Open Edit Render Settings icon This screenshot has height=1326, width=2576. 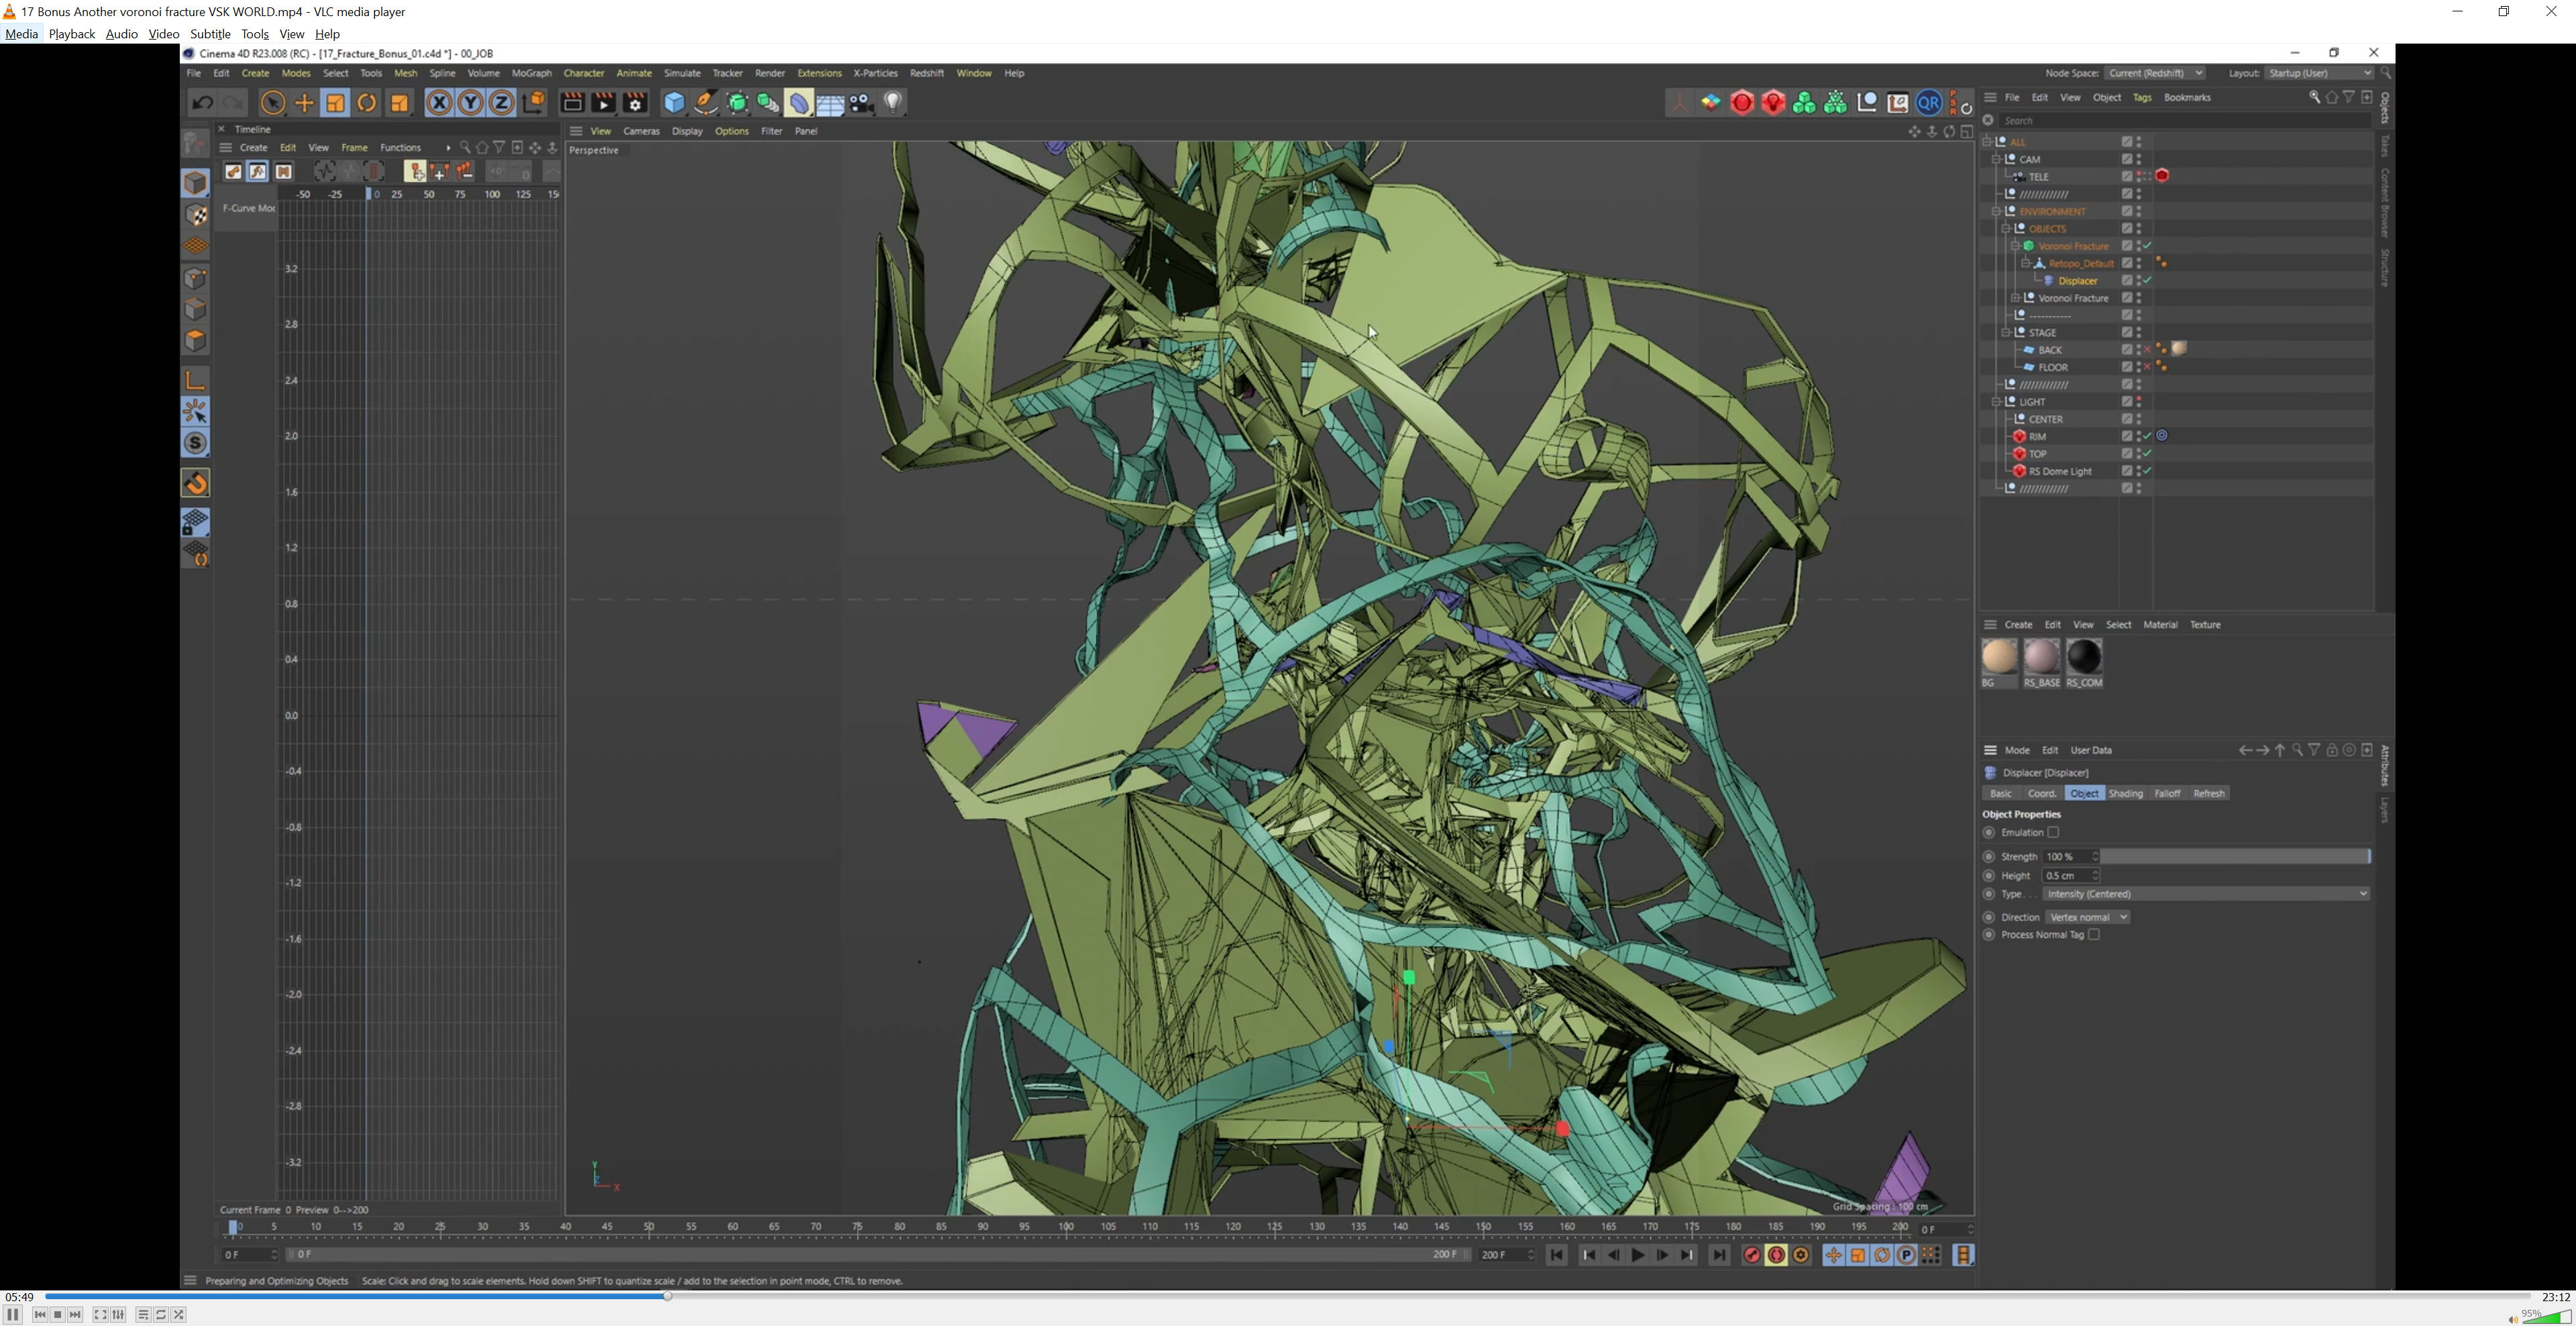tap(635, 103)
